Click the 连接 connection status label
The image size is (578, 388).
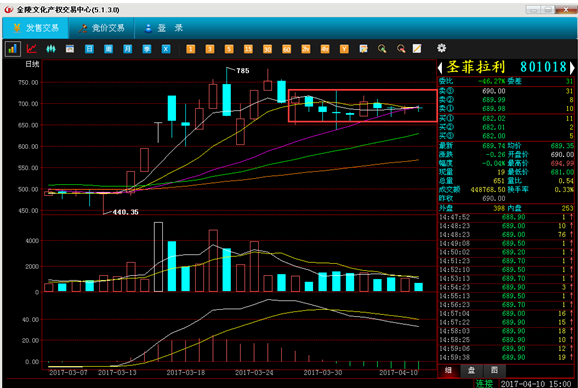(484, 383)
